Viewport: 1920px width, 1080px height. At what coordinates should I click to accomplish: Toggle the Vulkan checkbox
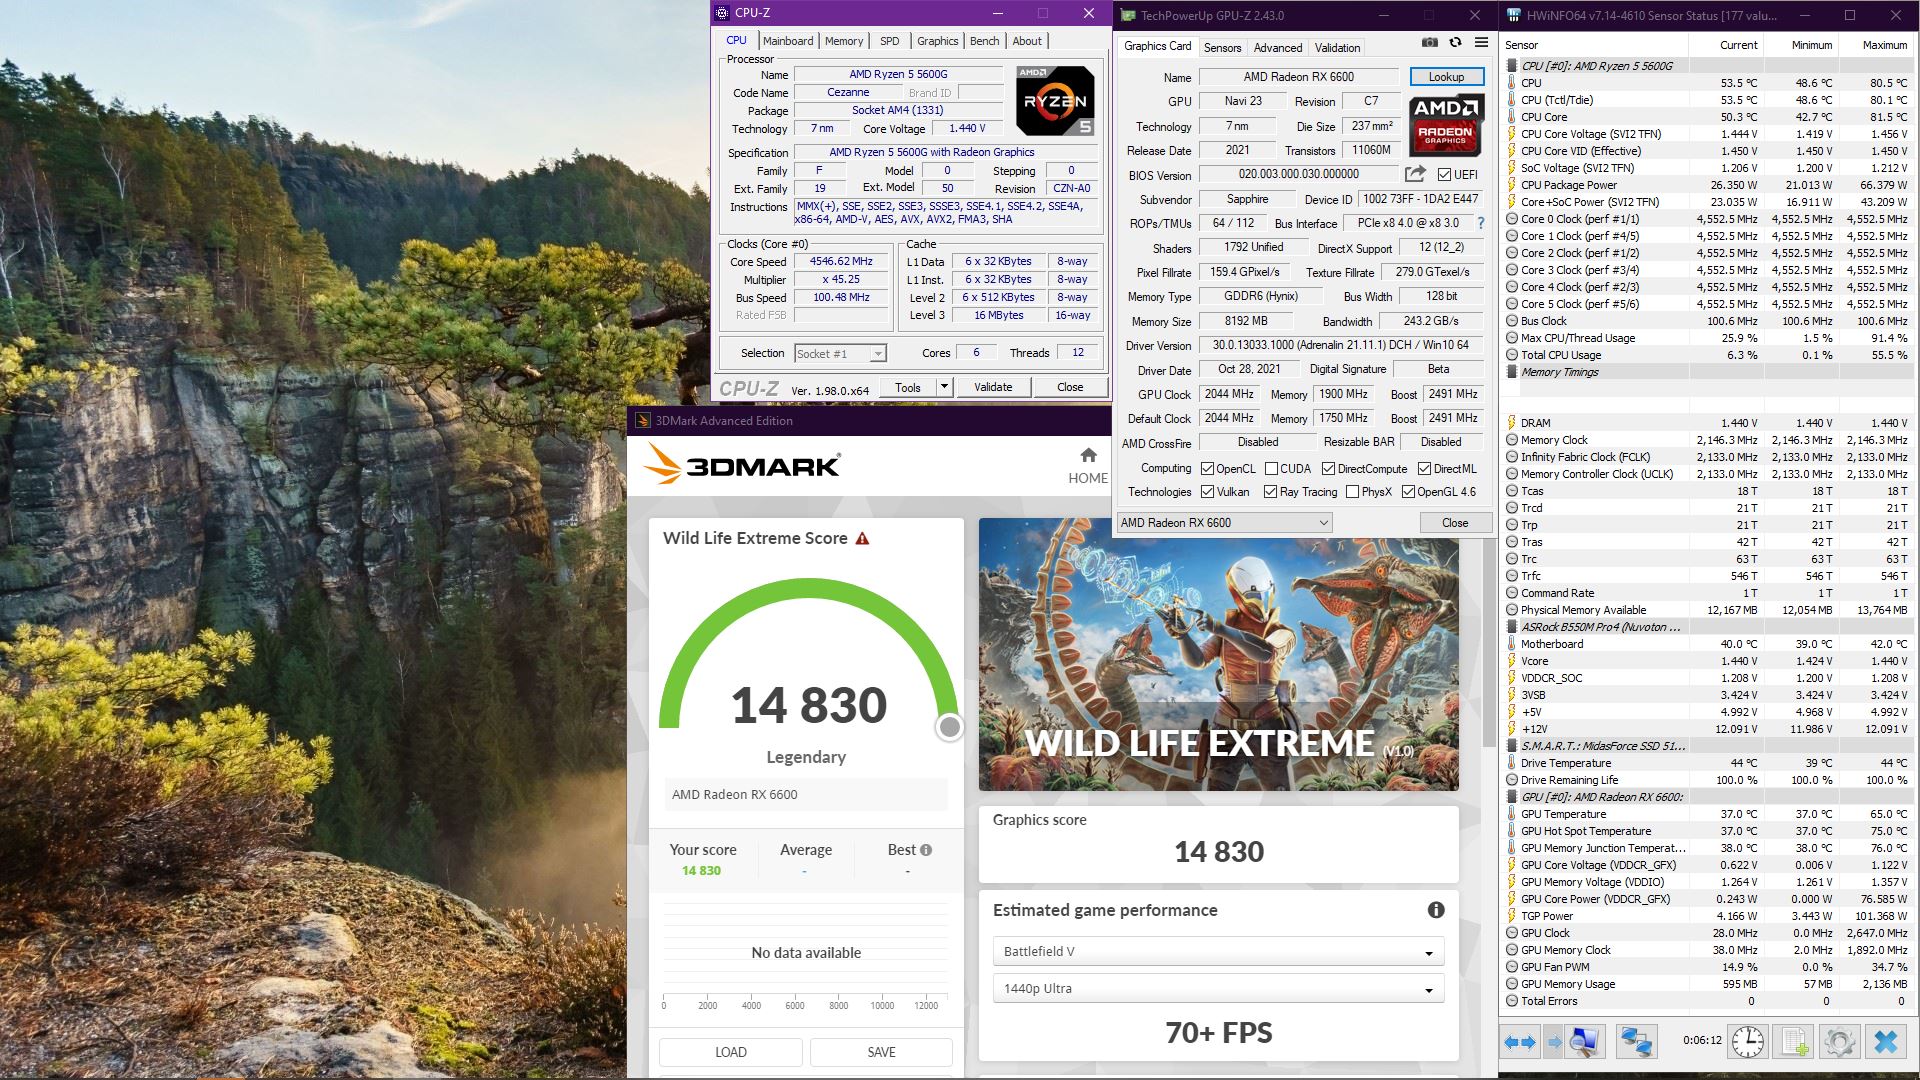1207,492
